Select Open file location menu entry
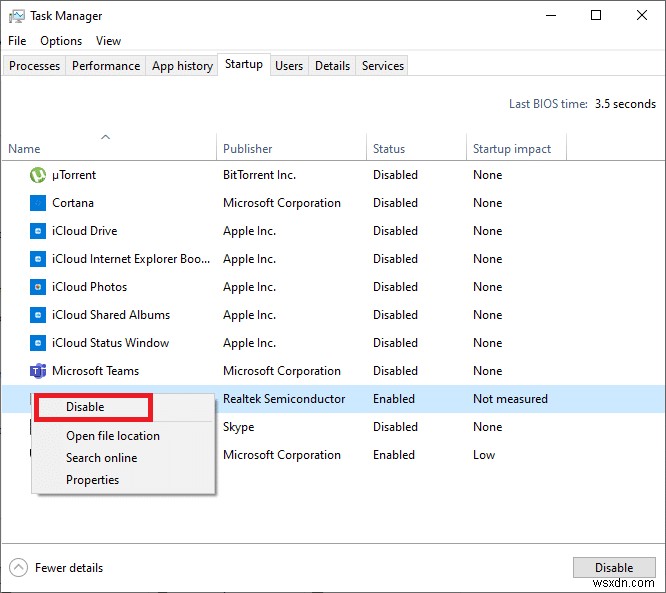 click(113, 436)
